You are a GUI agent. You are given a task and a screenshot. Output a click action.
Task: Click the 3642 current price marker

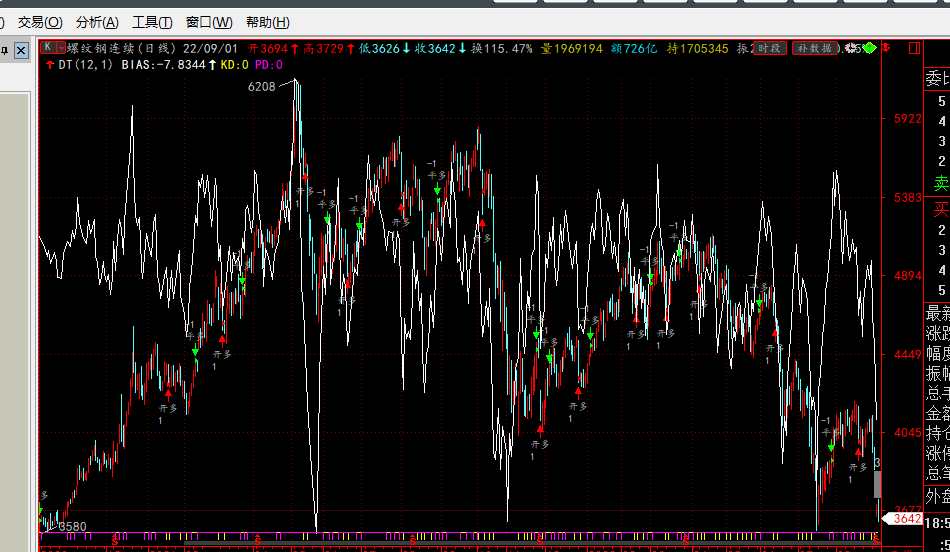pos(903,519)
